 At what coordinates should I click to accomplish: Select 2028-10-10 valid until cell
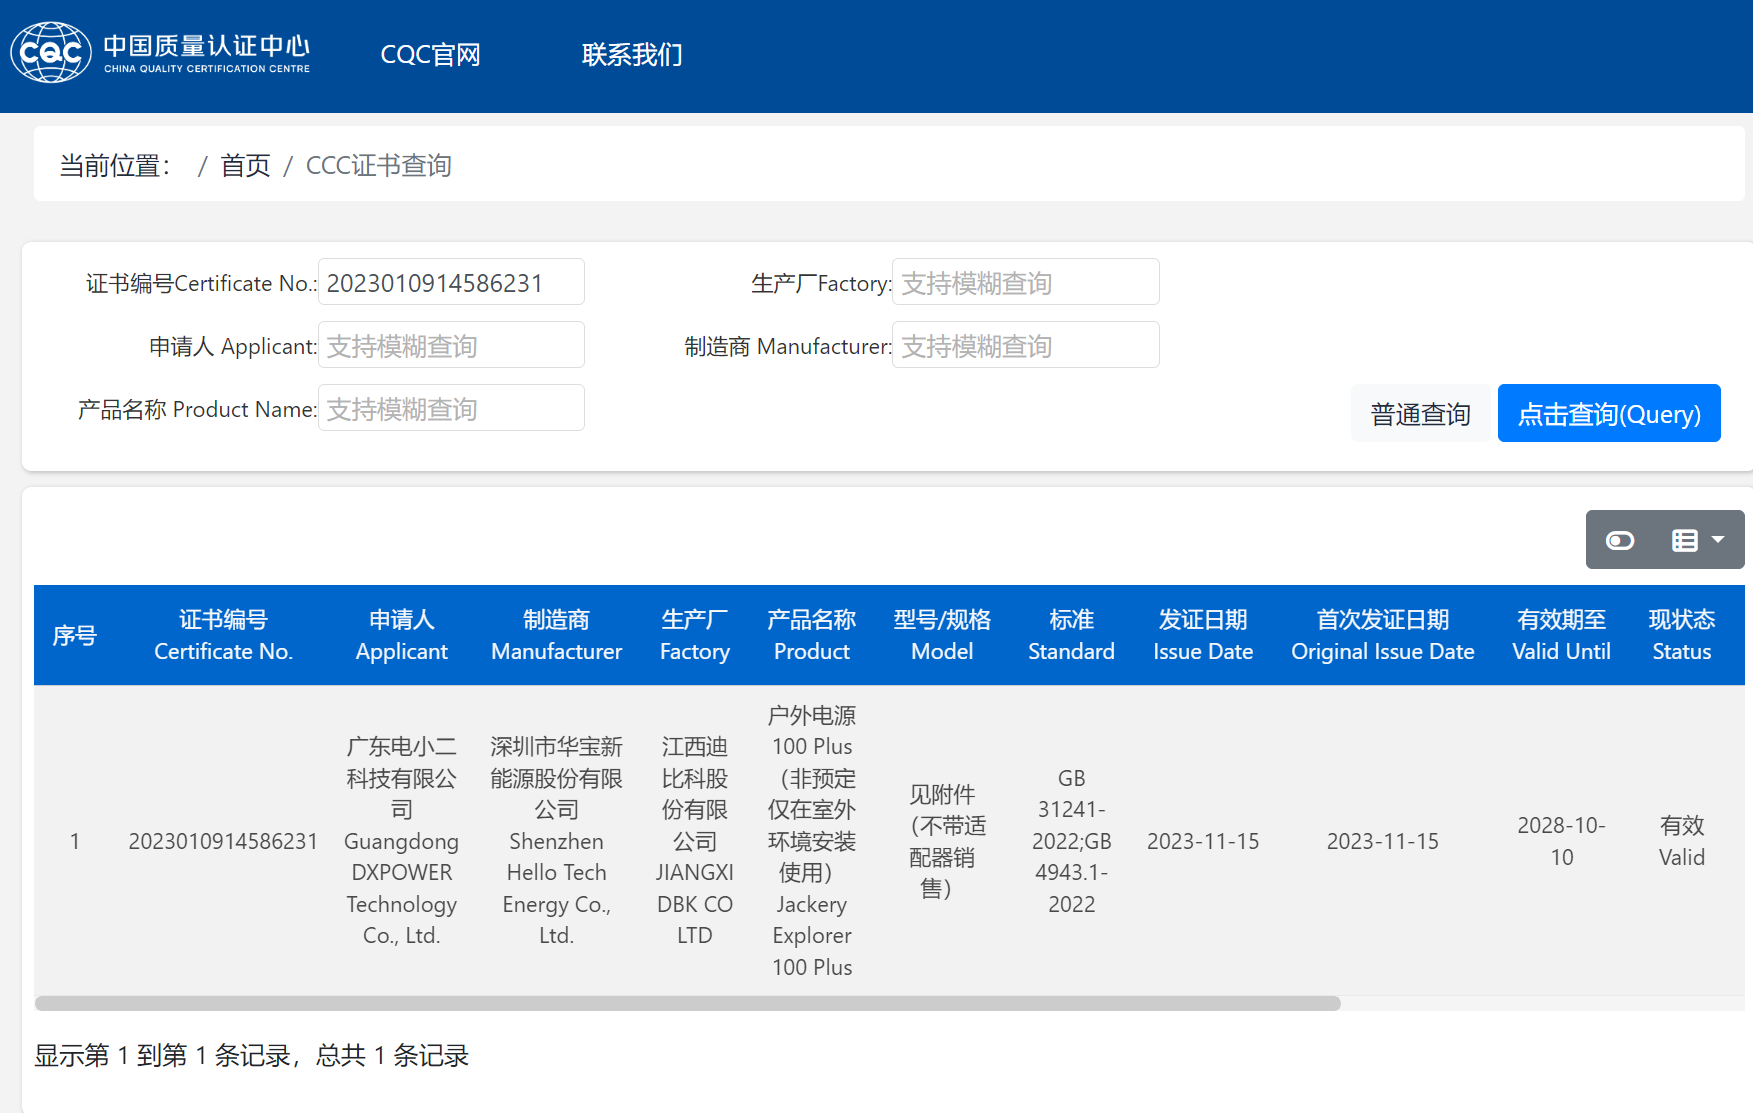point(1561,841)
